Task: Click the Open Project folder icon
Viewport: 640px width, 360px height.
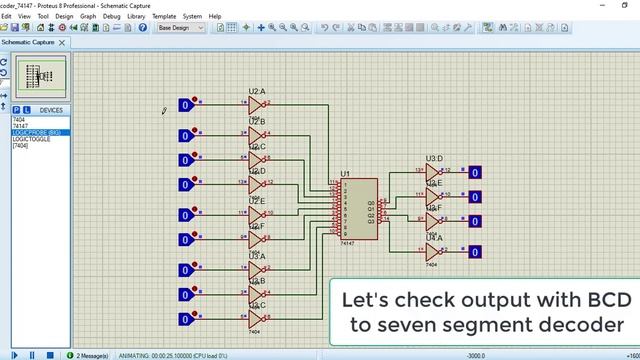Action: 4,27
